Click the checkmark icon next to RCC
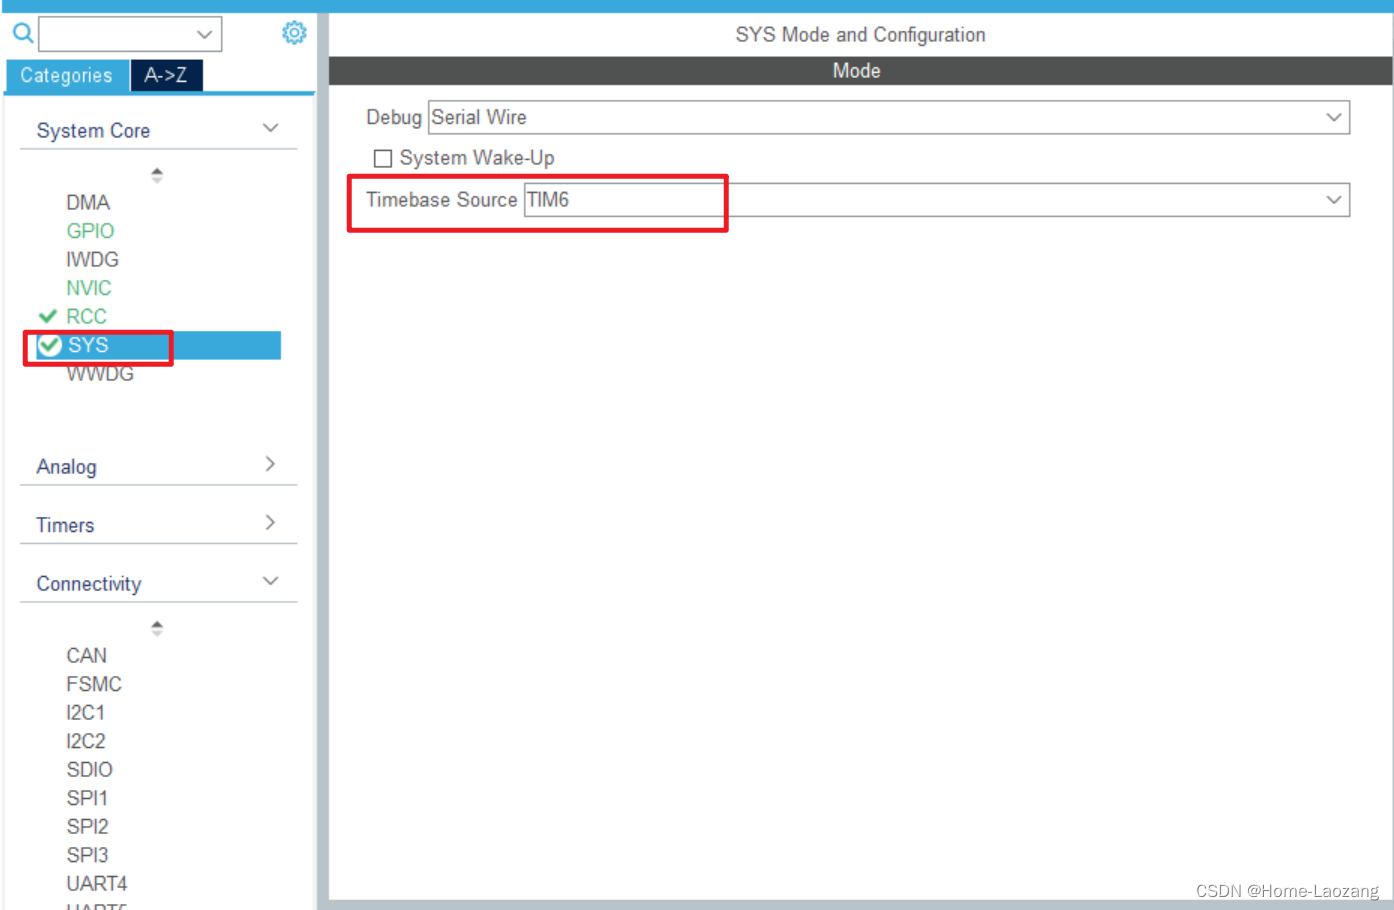Viewport: 1394px width, 910px height. (x=47, y=315)
